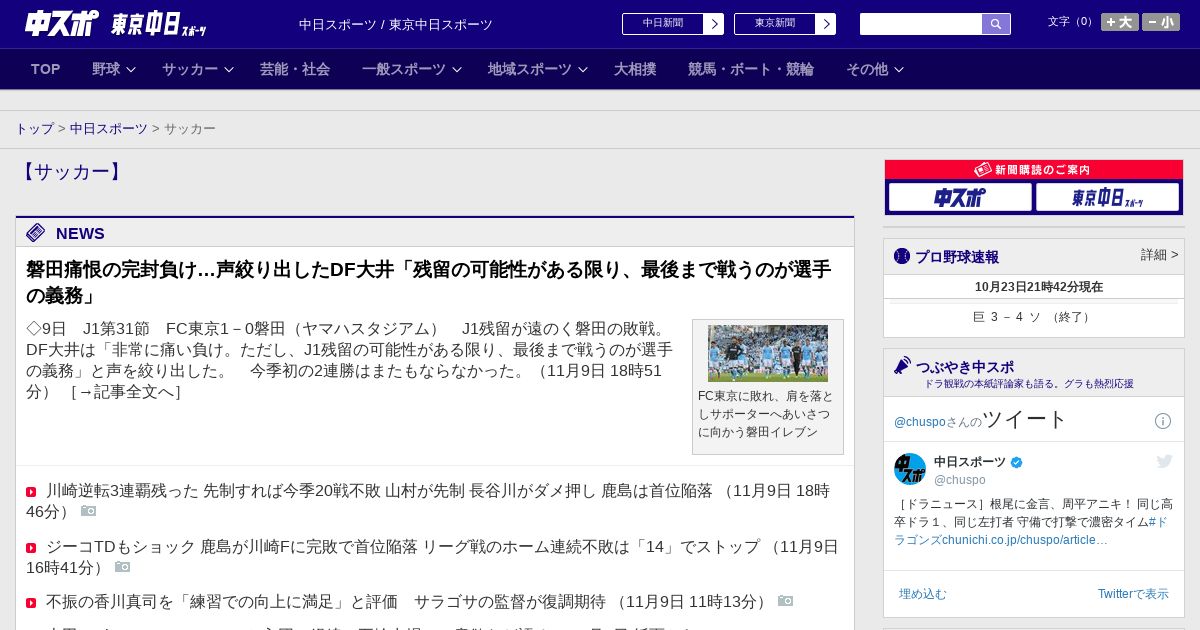
Task: Click red bullet beside 香川真司 article
Action: click(31, 603)
